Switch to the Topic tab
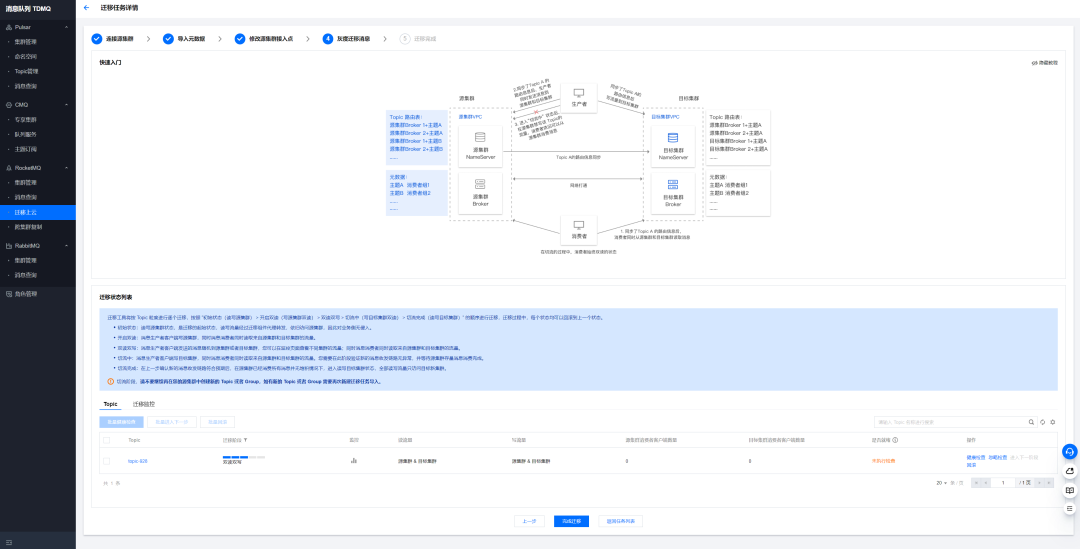The width and height of the screenshot is (1080, 549). [x=110, y=404]
